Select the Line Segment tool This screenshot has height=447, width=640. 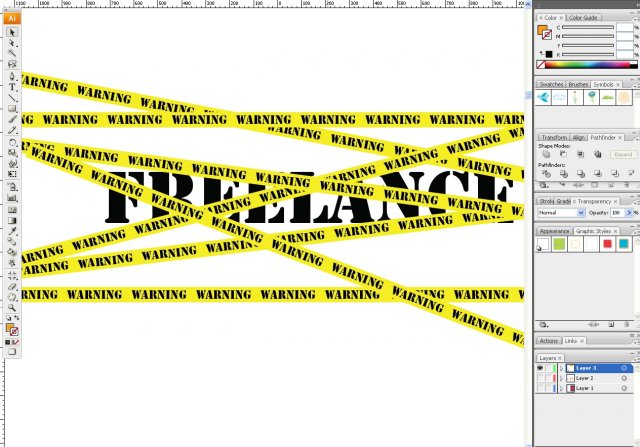tap(12, 98)
